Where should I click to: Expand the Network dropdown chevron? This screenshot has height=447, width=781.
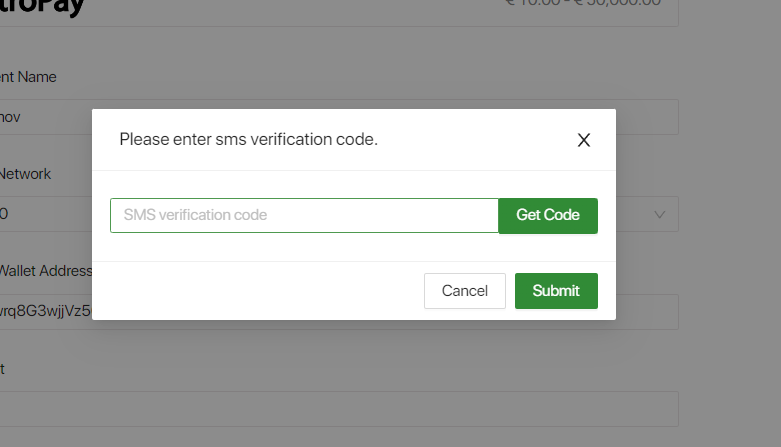click(660, 214)
